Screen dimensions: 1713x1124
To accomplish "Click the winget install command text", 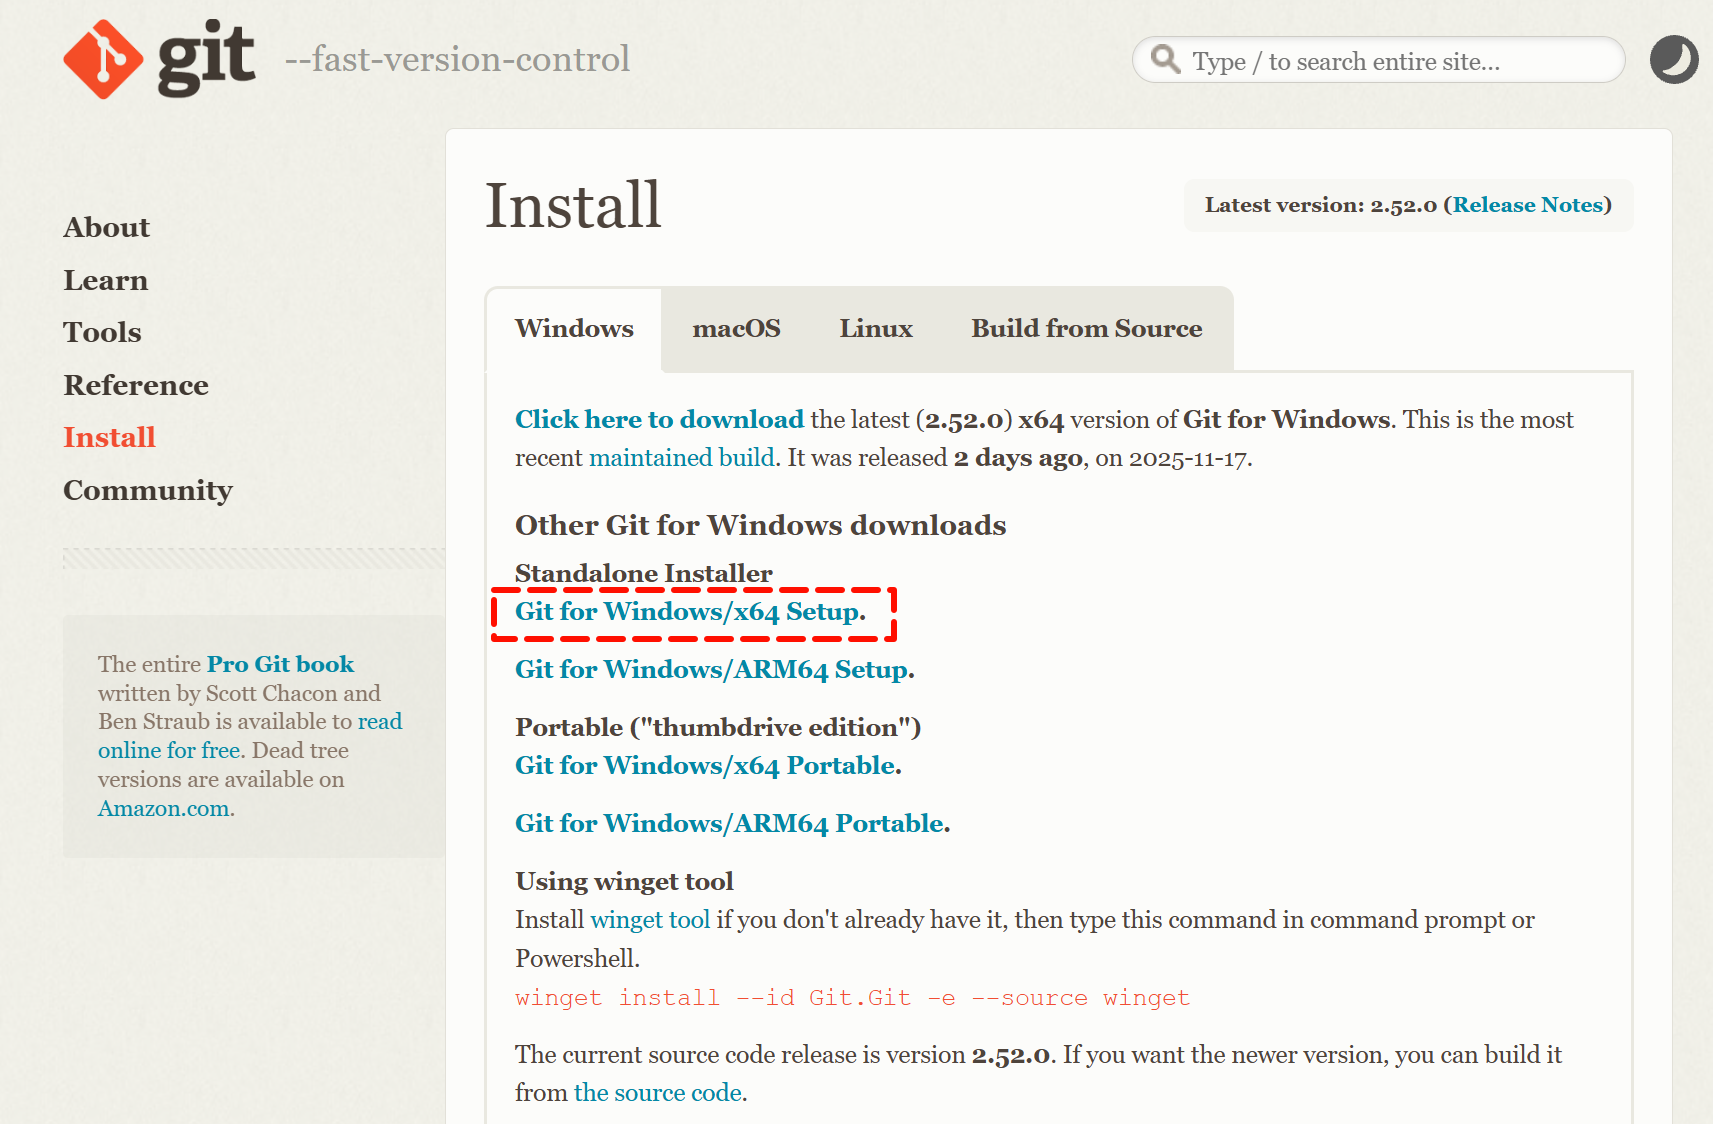I will tap(853, 998).
